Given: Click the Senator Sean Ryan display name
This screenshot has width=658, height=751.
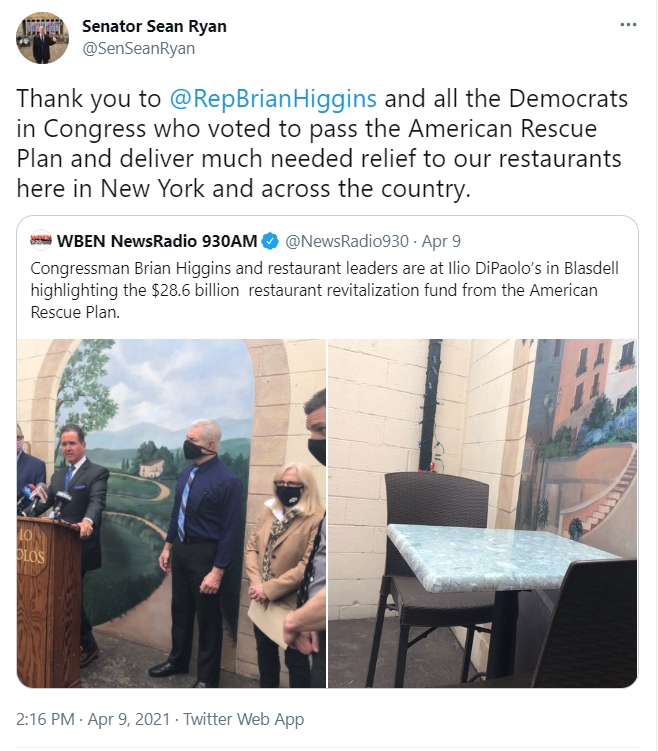Looking at the screenshot, I should click(x=154, y=26).
